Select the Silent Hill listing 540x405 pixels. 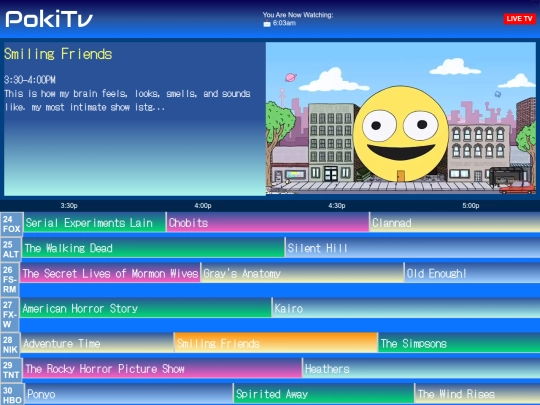(x=413, y=248)
